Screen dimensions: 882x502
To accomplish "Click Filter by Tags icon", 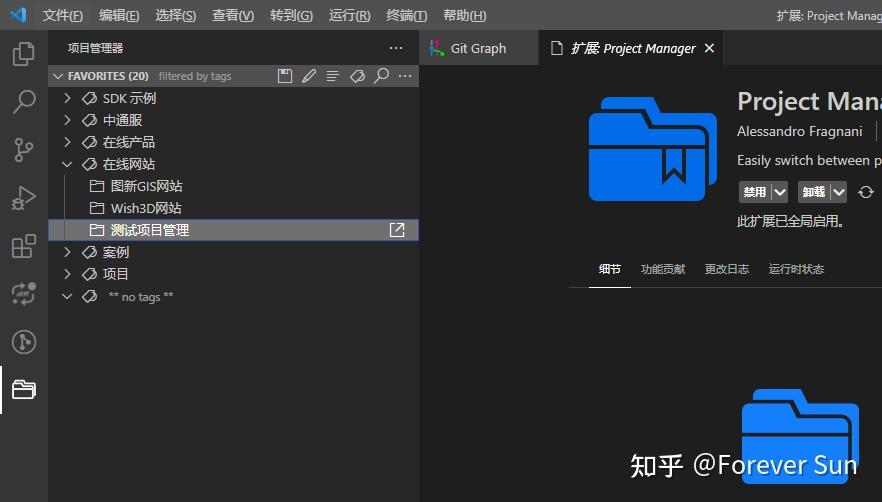I will 357,76.
